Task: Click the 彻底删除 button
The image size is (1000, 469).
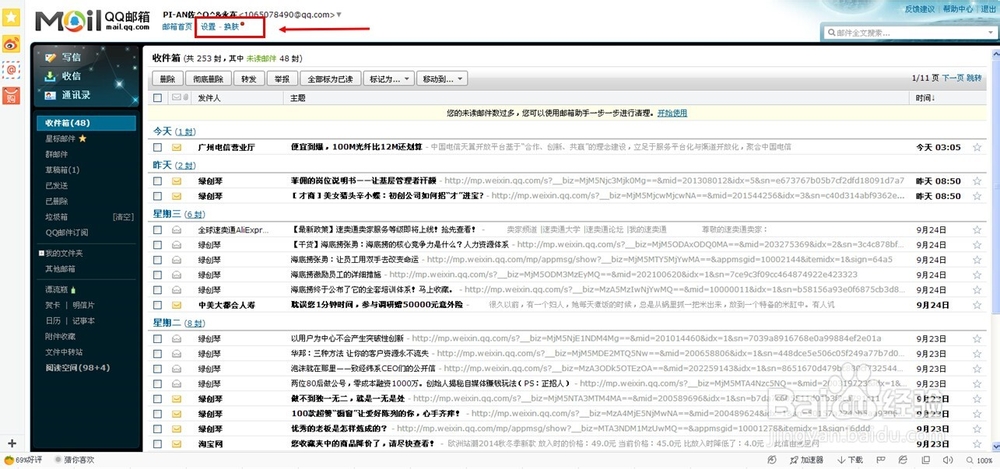Action: (209, 79)
